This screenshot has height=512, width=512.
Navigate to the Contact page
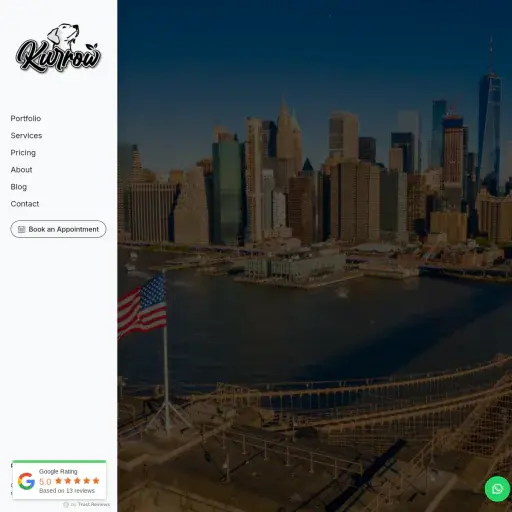(25, 204)
